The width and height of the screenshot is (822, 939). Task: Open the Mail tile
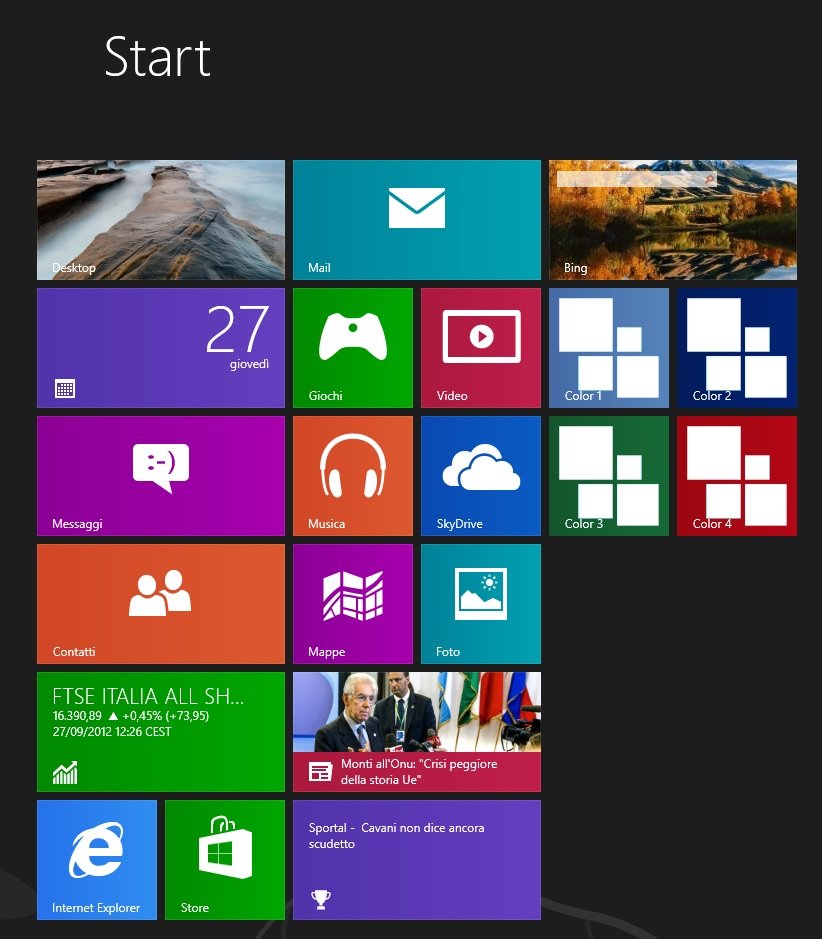[416, 220]
